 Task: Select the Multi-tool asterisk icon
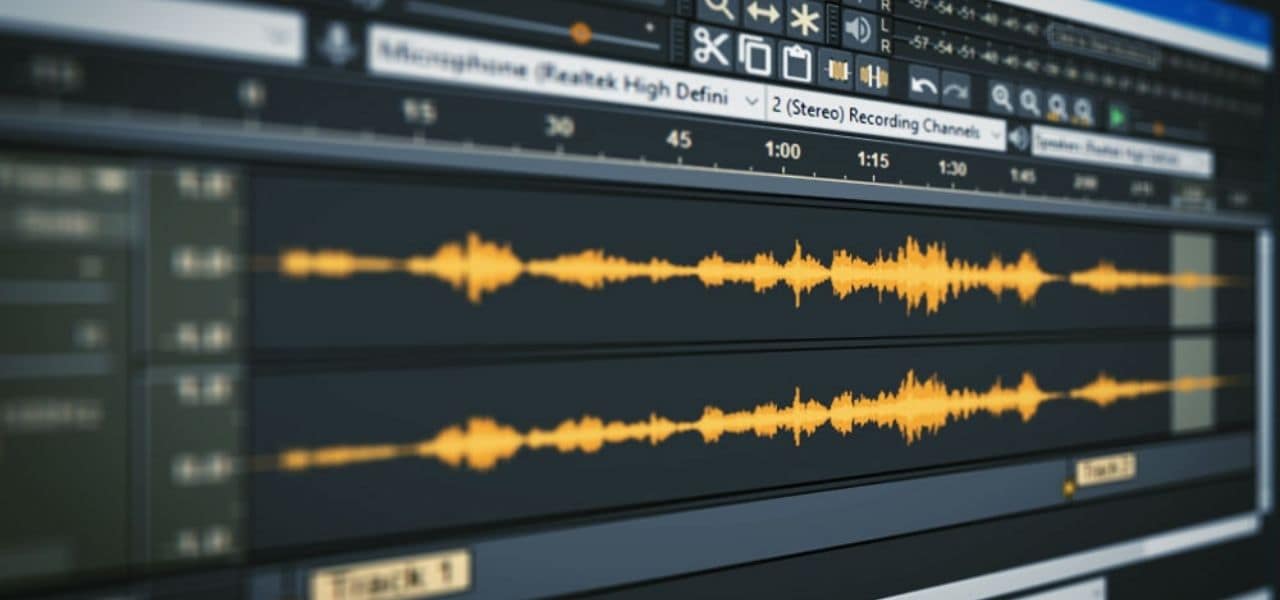(x=805, y=19)
